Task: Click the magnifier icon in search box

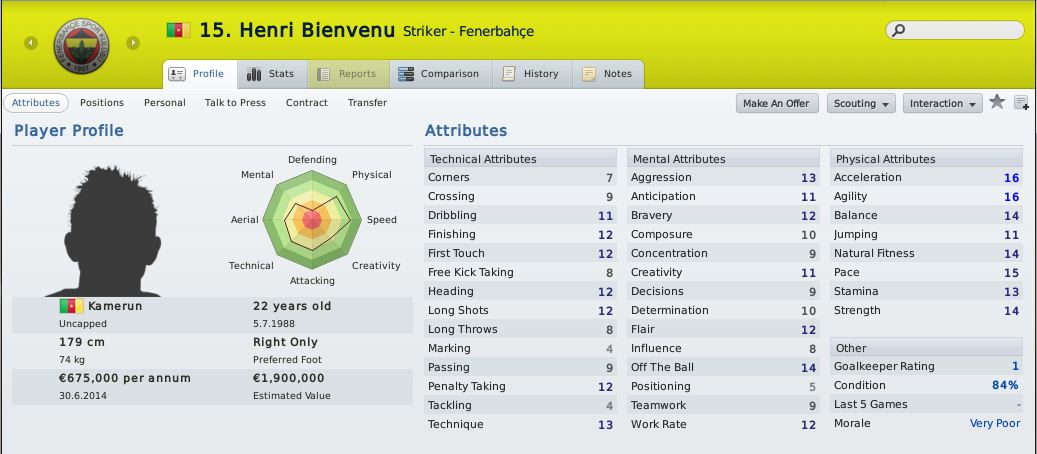Action: tap(899, 30)
